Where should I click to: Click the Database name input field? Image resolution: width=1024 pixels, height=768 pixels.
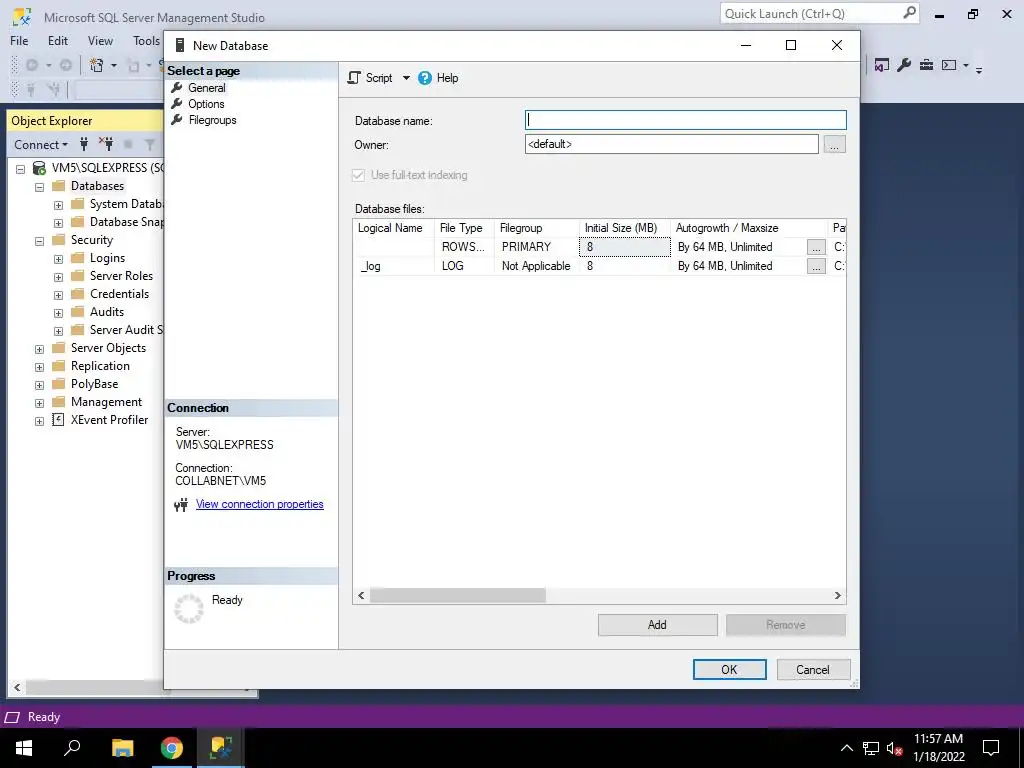tap(686, 120)
